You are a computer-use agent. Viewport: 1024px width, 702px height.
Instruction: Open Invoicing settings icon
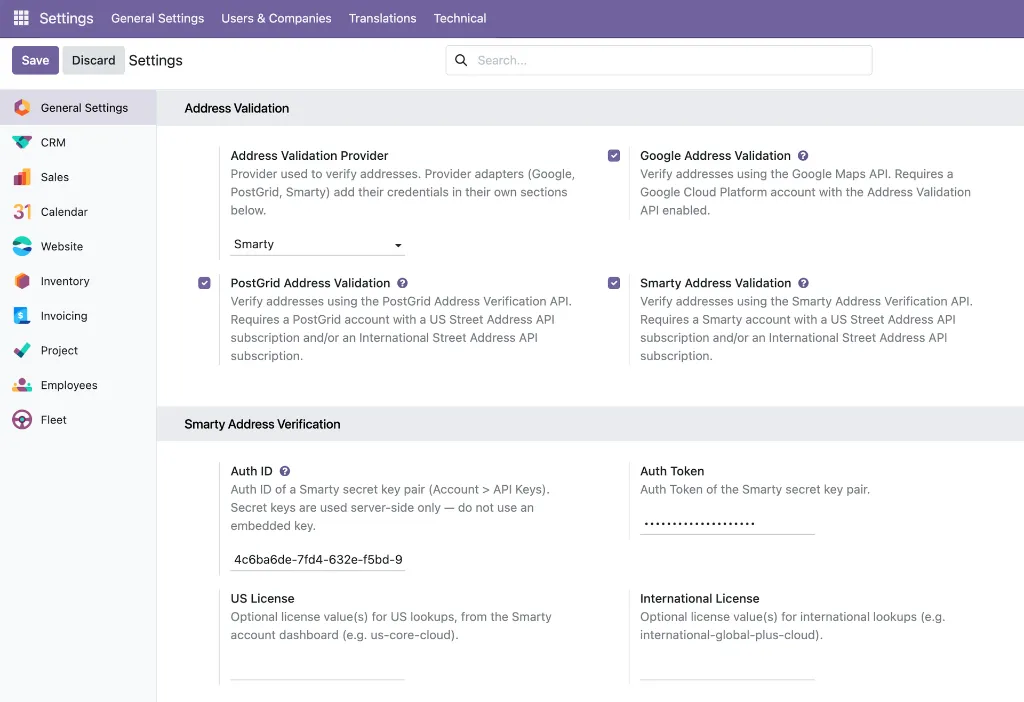22,315
